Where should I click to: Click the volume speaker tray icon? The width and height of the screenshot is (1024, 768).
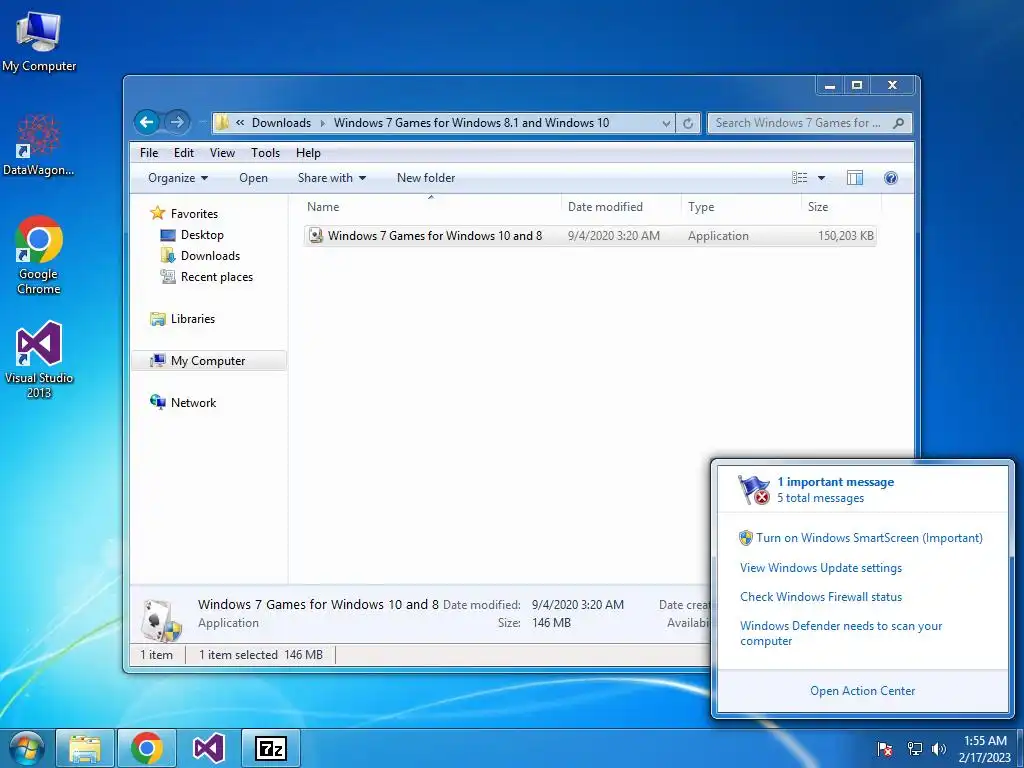click(x=939, y=748)
